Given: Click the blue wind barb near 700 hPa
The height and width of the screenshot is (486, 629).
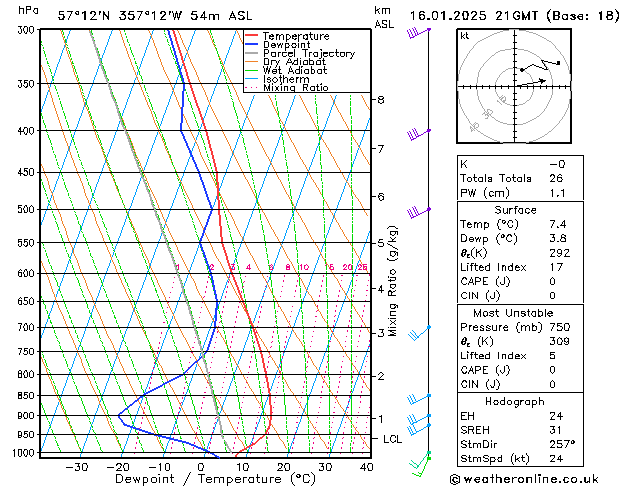Looking at the screenshot, I should tap(418, 332).
